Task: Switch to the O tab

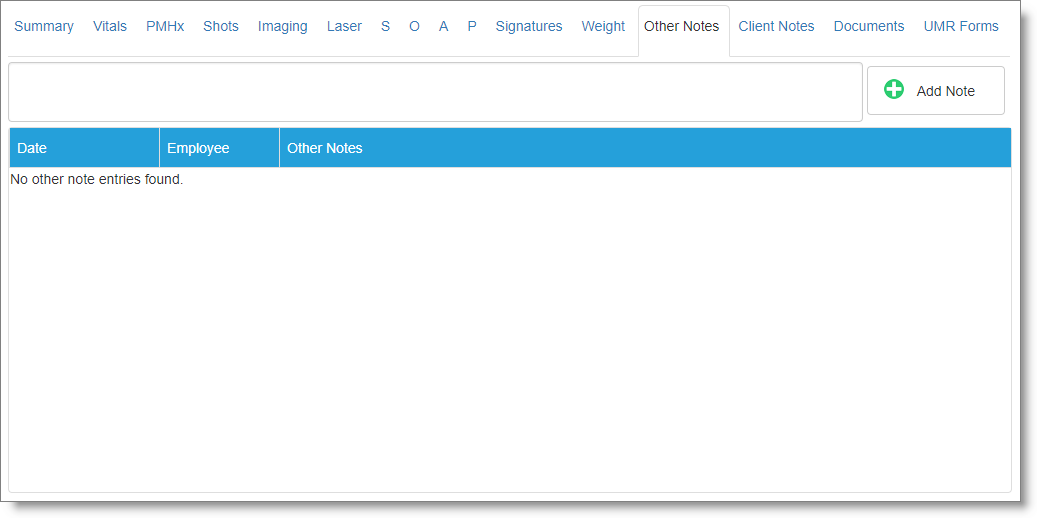Action: (x=414, y=26)
